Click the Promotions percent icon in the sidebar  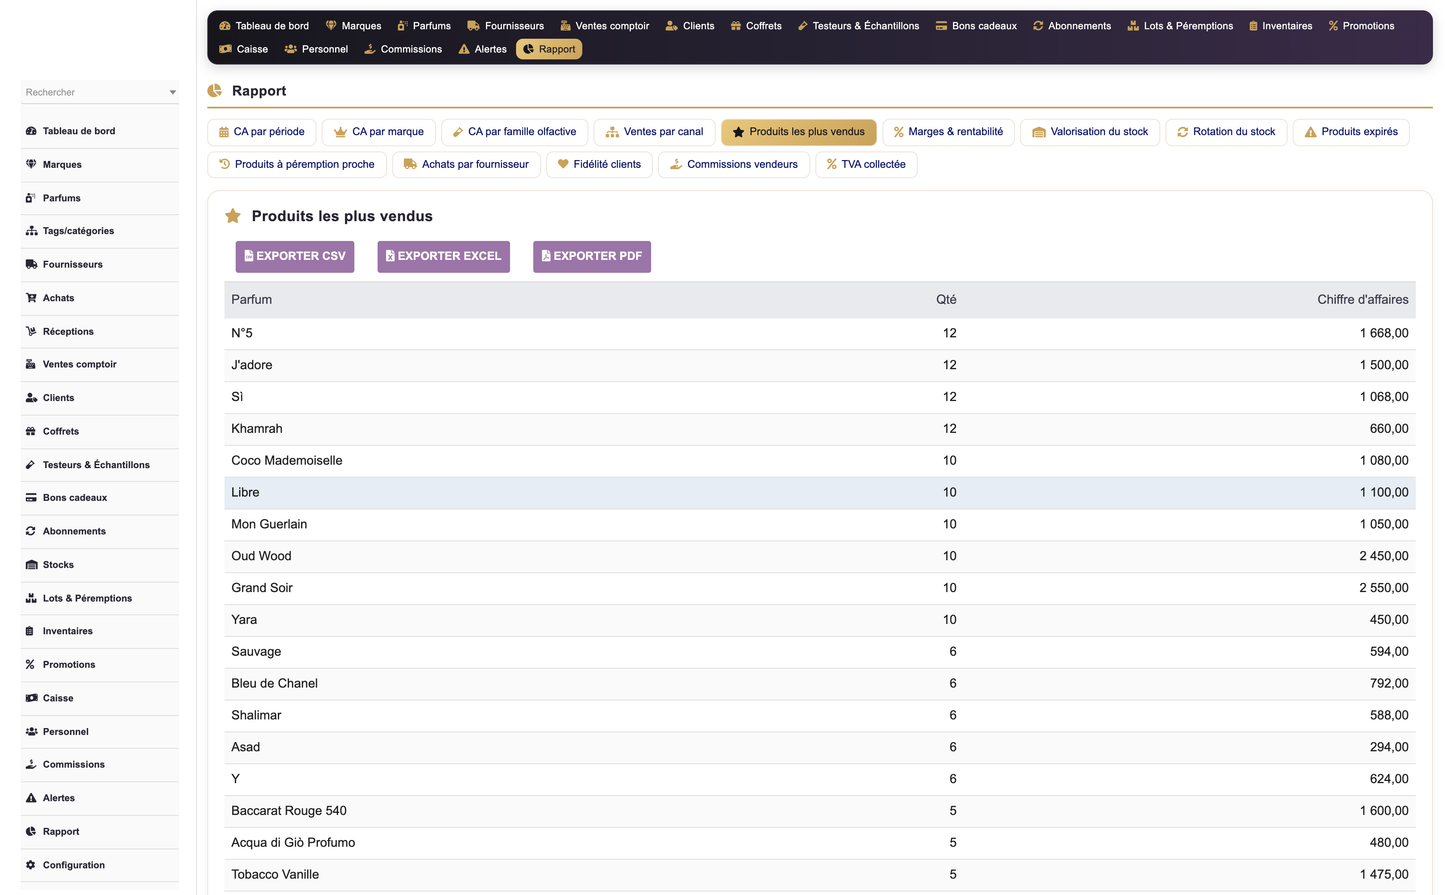click(31, 665)
